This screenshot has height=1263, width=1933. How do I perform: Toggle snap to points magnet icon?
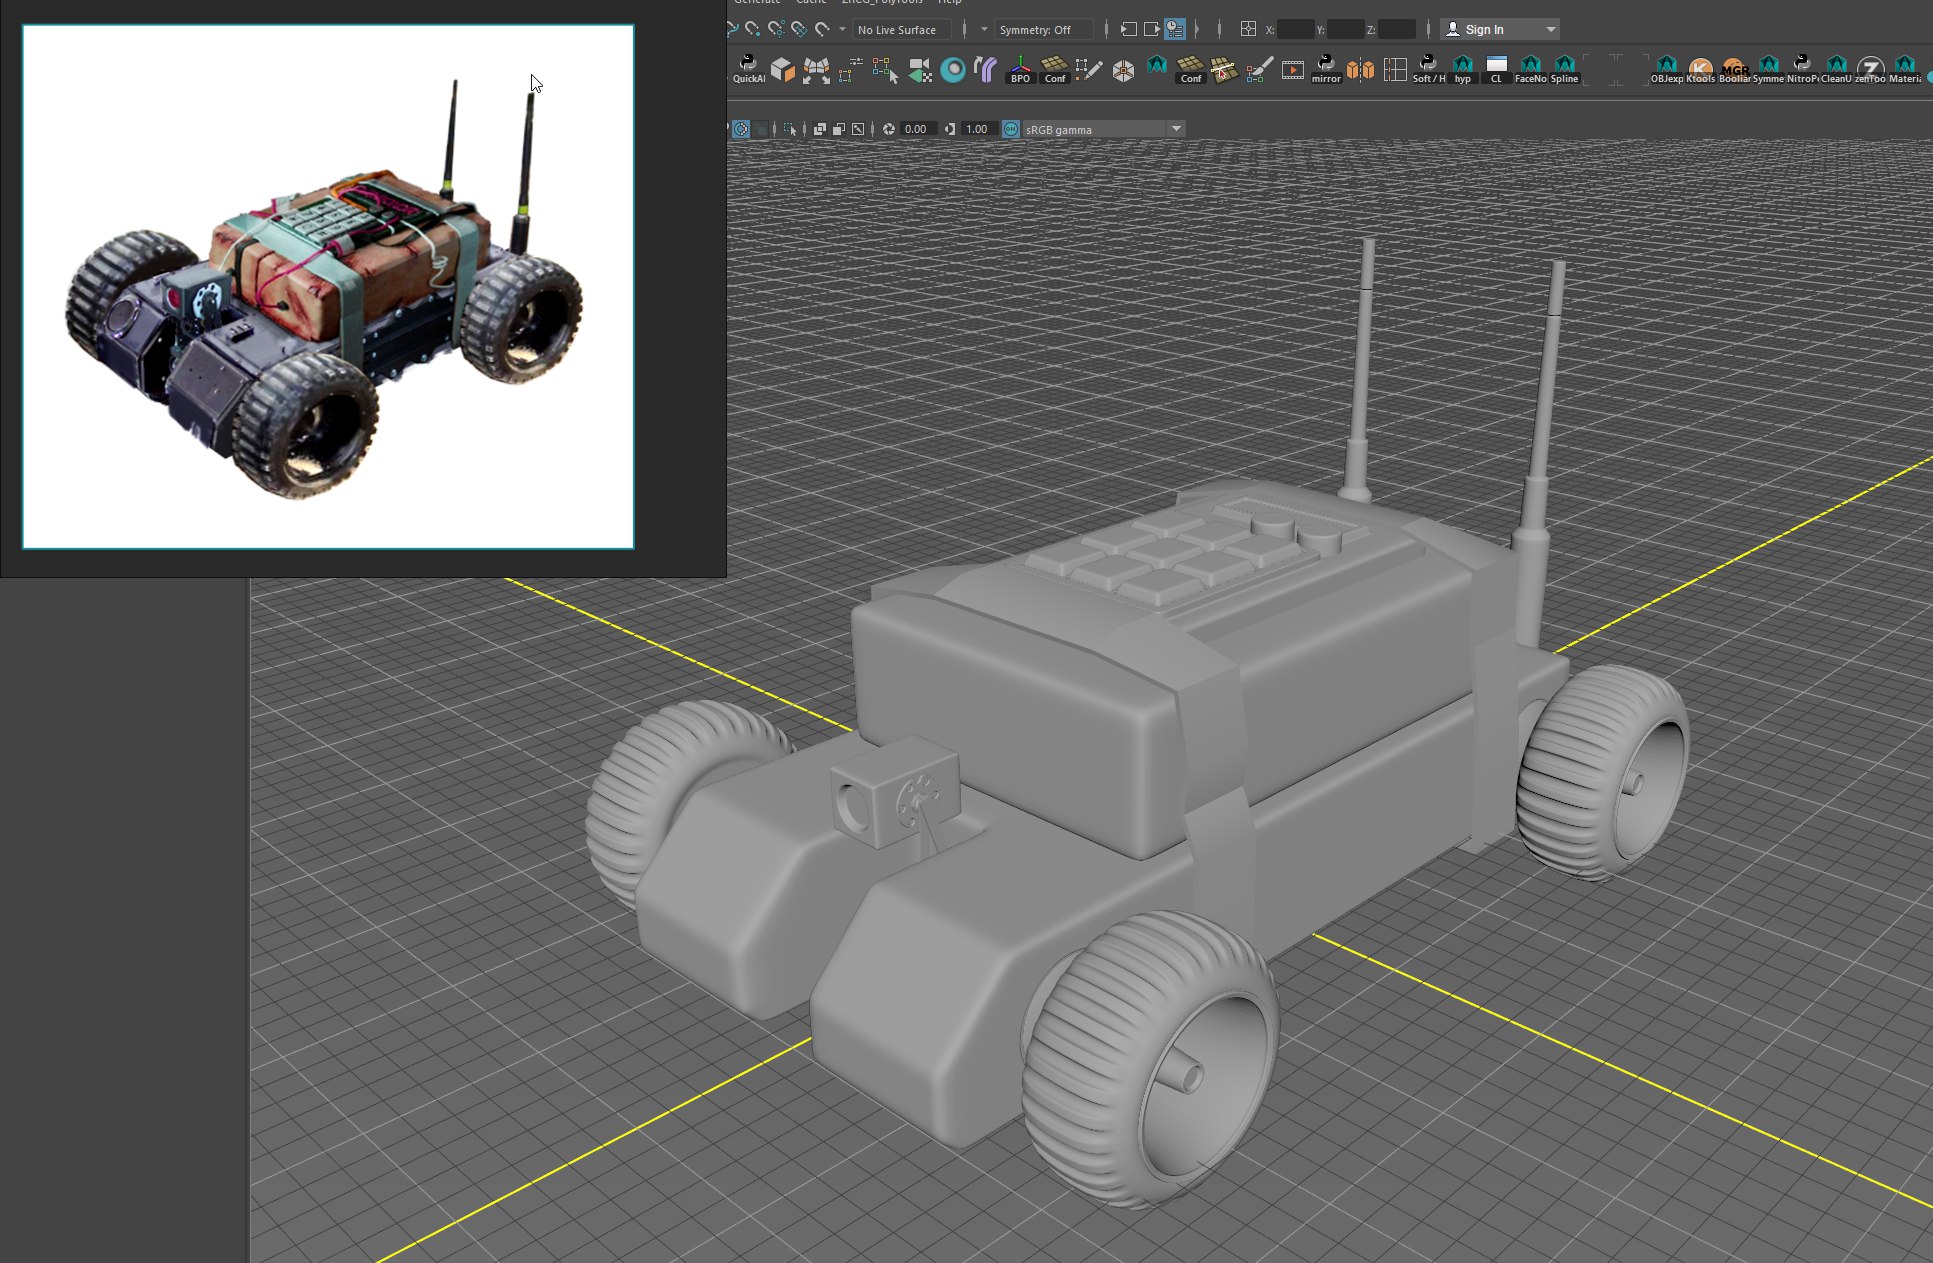[753, 29]
